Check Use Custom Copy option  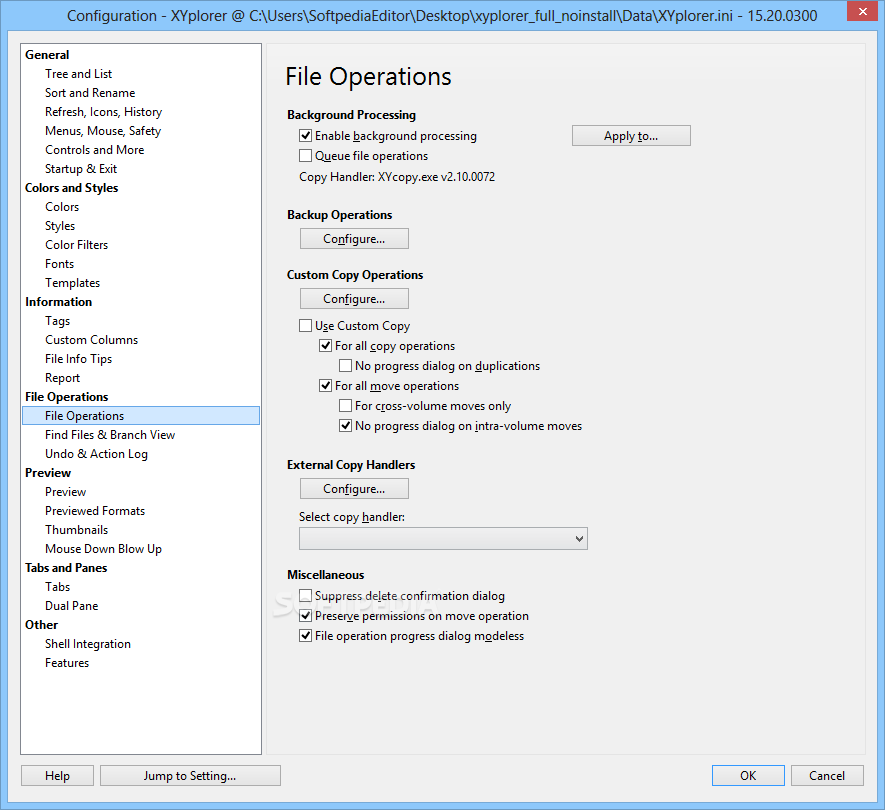point(305,325)
